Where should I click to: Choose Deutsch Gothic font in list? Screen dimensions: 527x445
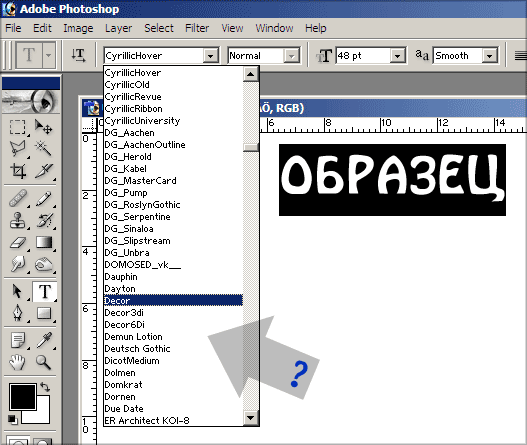173,349
